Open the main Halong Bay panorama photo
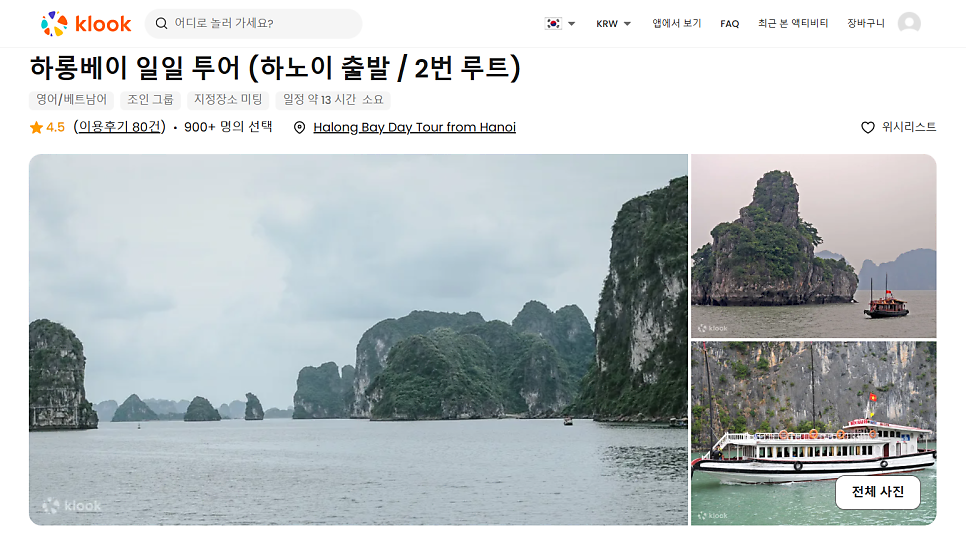Viewport: 966px width, 533px height. [358, 340]
